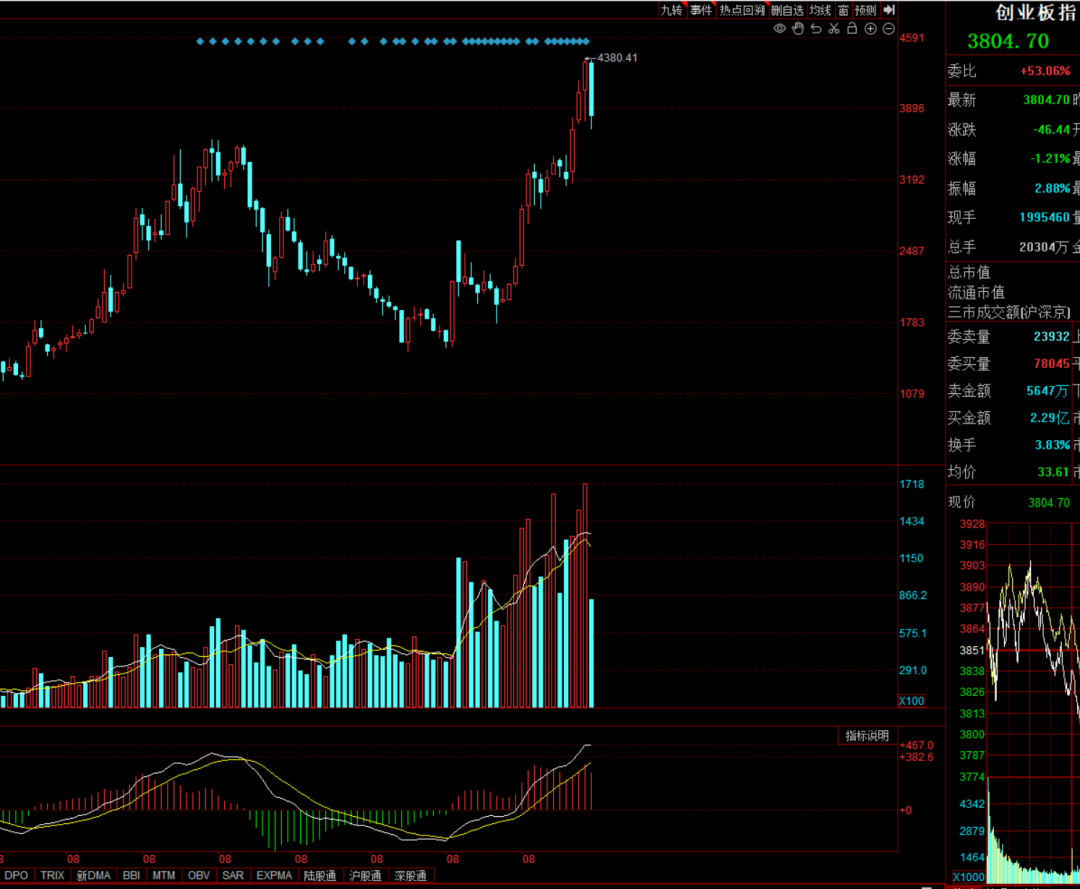Open the 事件 events button
The height and width of the screenshot is (889, 1080).
(x=702, y=10)
